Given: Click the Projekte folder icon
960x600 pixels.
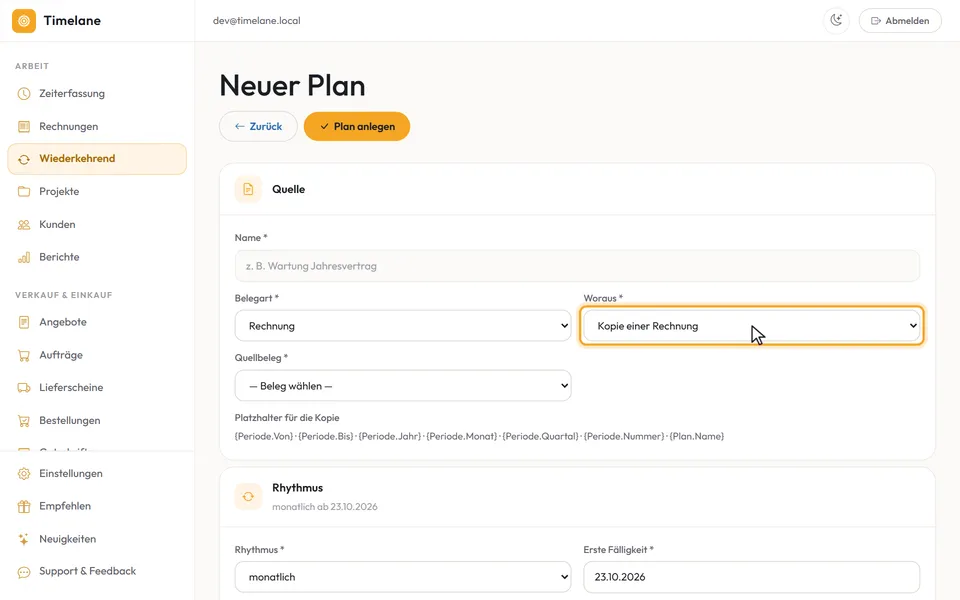Looking at the screenshot, I should [24, 192].
